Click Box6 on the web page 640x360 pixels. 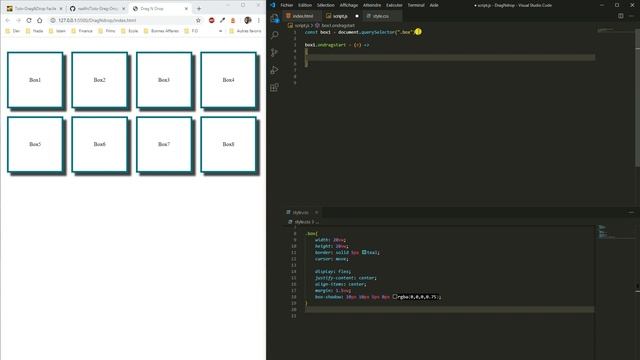100,144
